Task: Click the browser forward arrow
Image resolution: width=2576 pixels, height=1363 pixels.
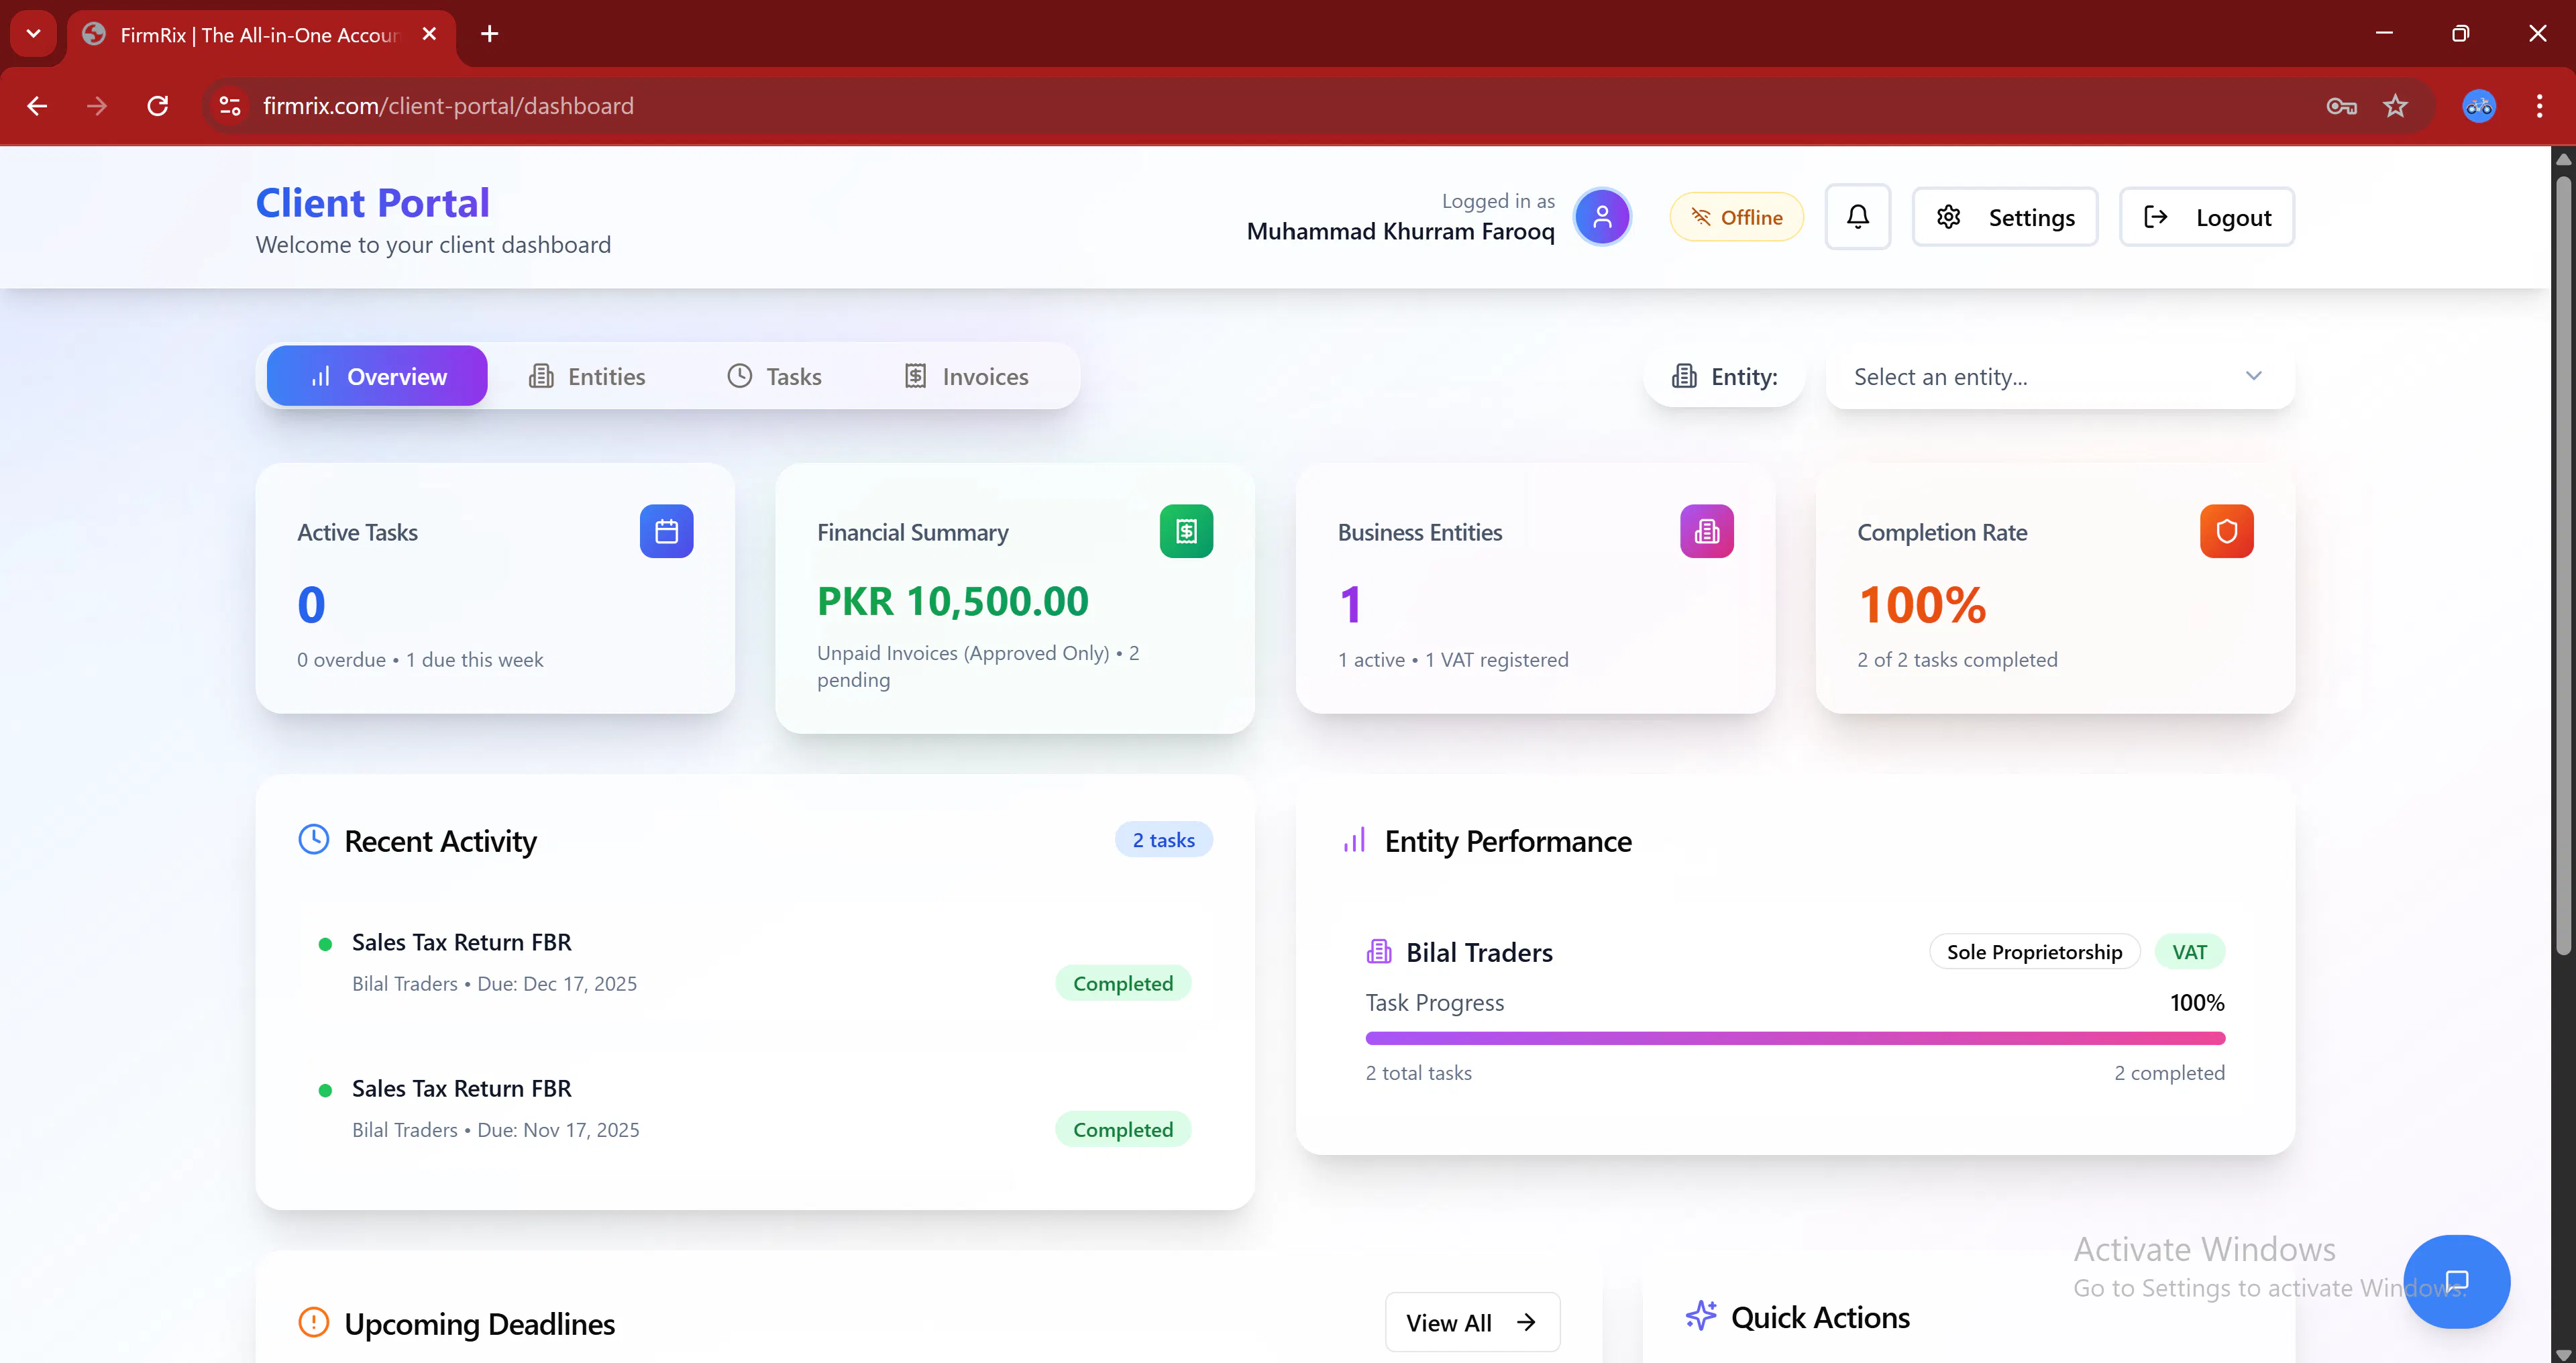Action: [97, 106]
